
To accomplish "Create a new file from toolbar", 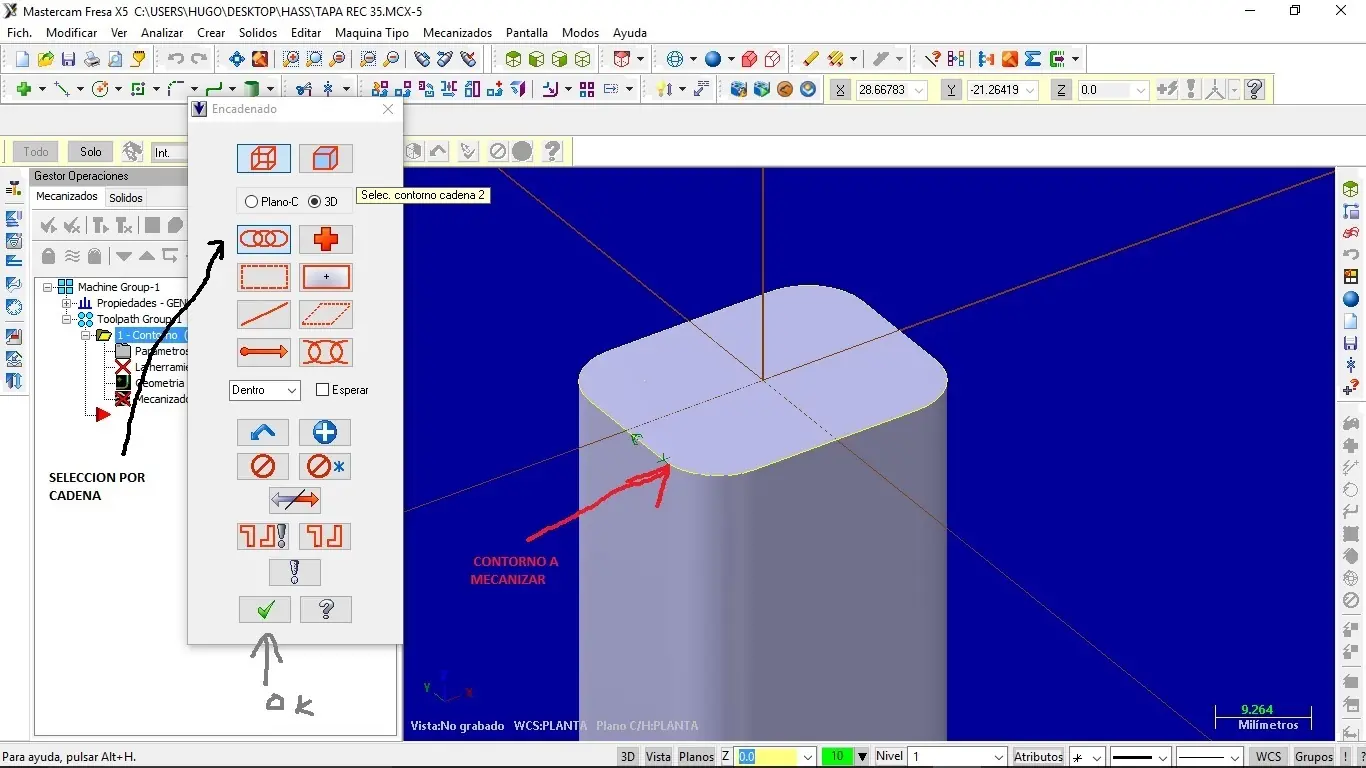I will 22,59.
